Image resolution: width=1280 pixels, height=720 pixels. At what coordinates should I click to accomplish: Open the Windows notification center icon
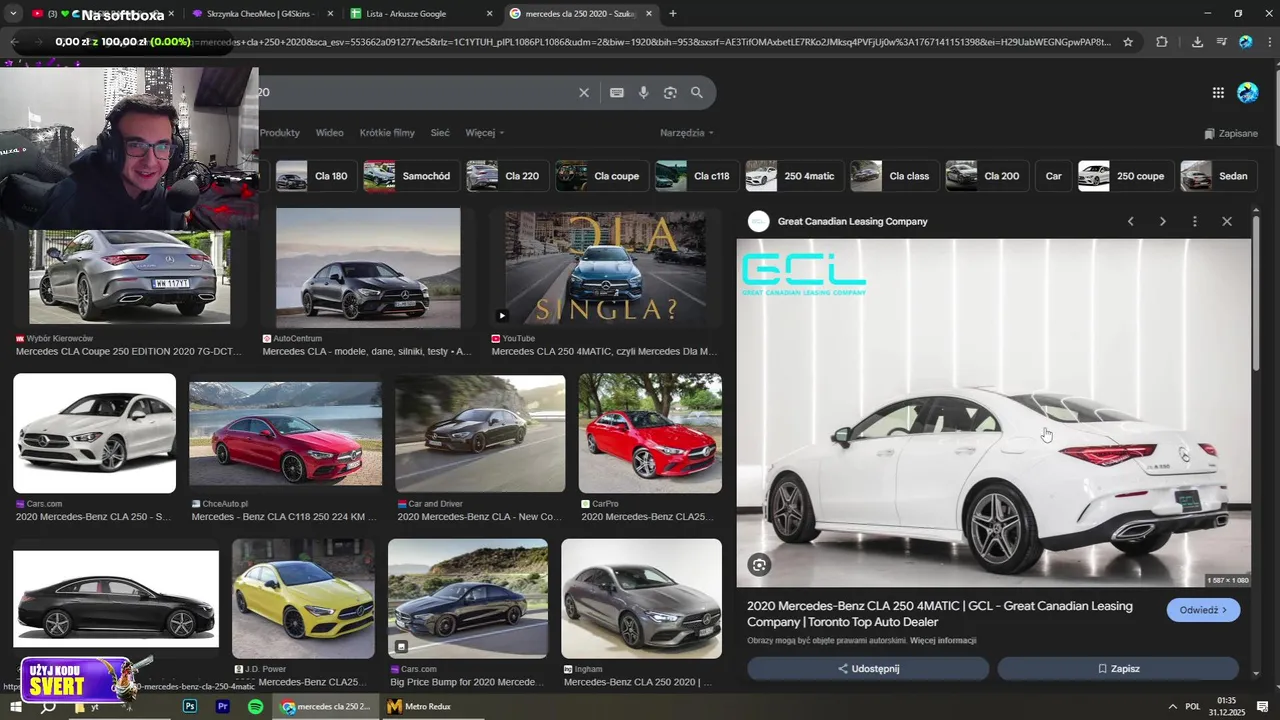click(1263, 706)
